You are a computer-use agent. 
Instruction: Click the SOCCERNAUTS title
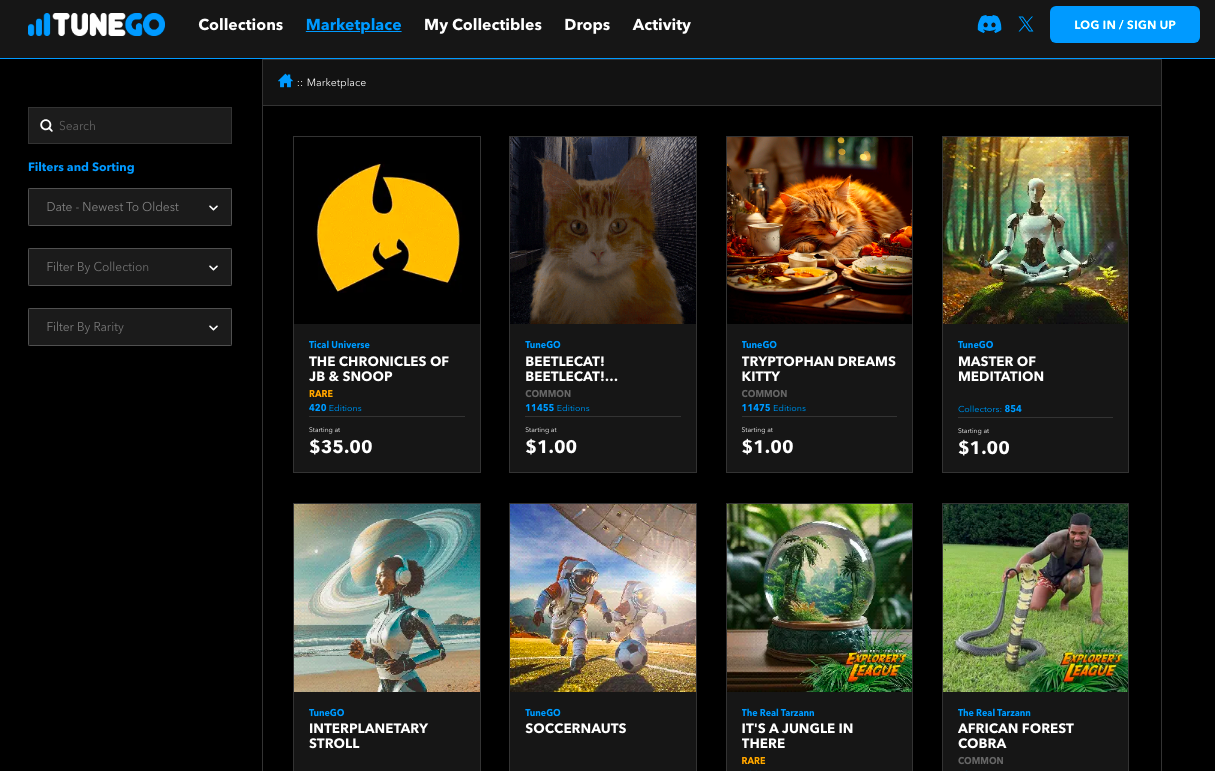(x=576, y=728)
